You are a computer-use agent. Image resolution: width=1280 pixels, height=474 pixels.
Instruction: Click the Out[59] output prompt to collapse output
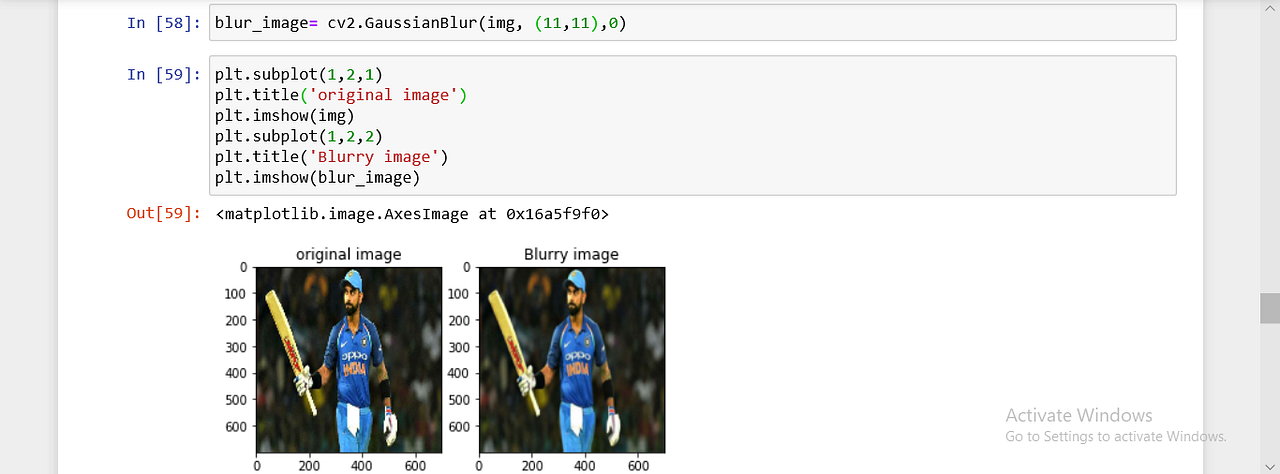(164, 213)
